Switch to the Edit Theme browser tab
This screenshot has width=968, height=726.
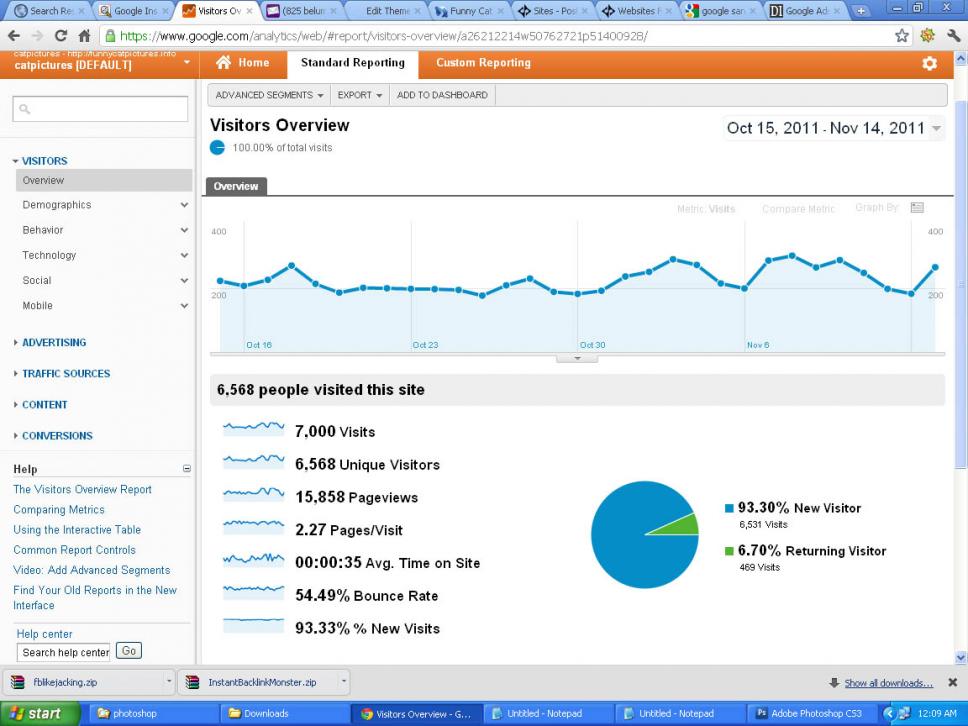pos(387,11)
